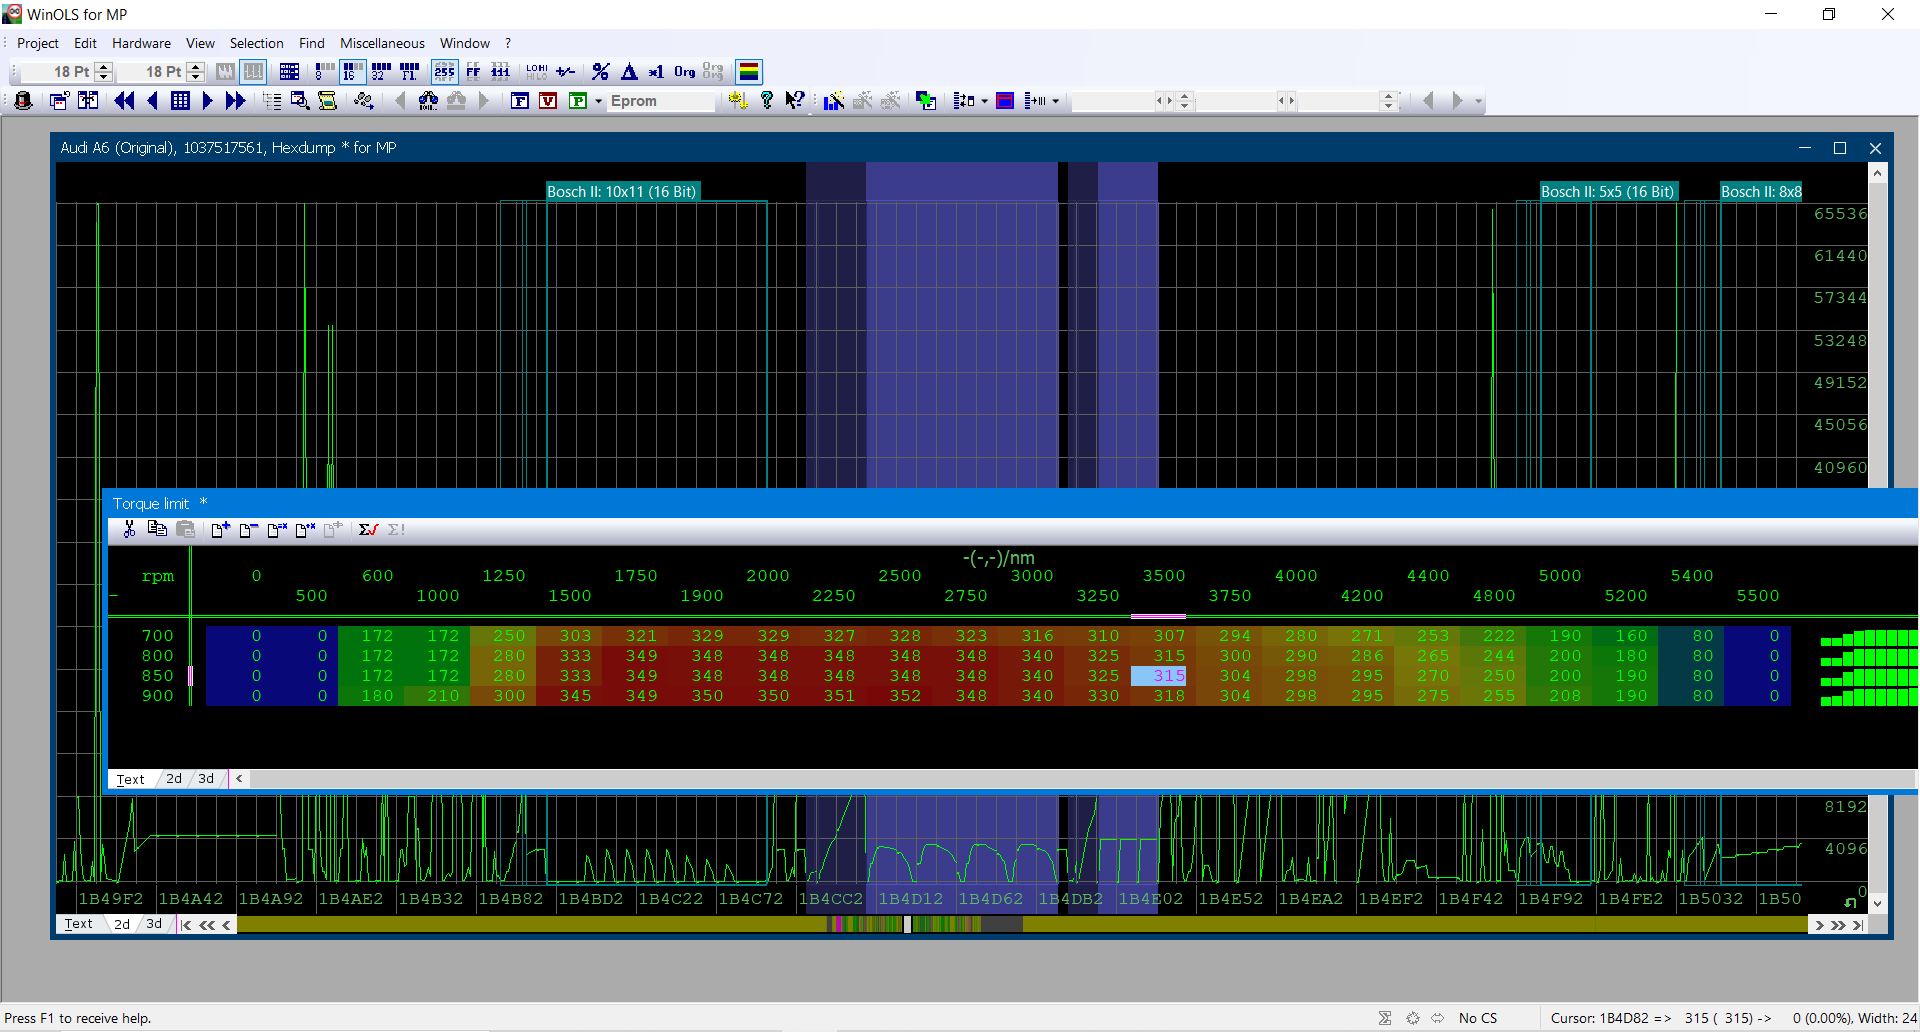Viewport: 1920px width, 1032px height.
Task: Click the Bosch II: 8x8 map label
Action: pyautogui.click(x=1761, y=191)
